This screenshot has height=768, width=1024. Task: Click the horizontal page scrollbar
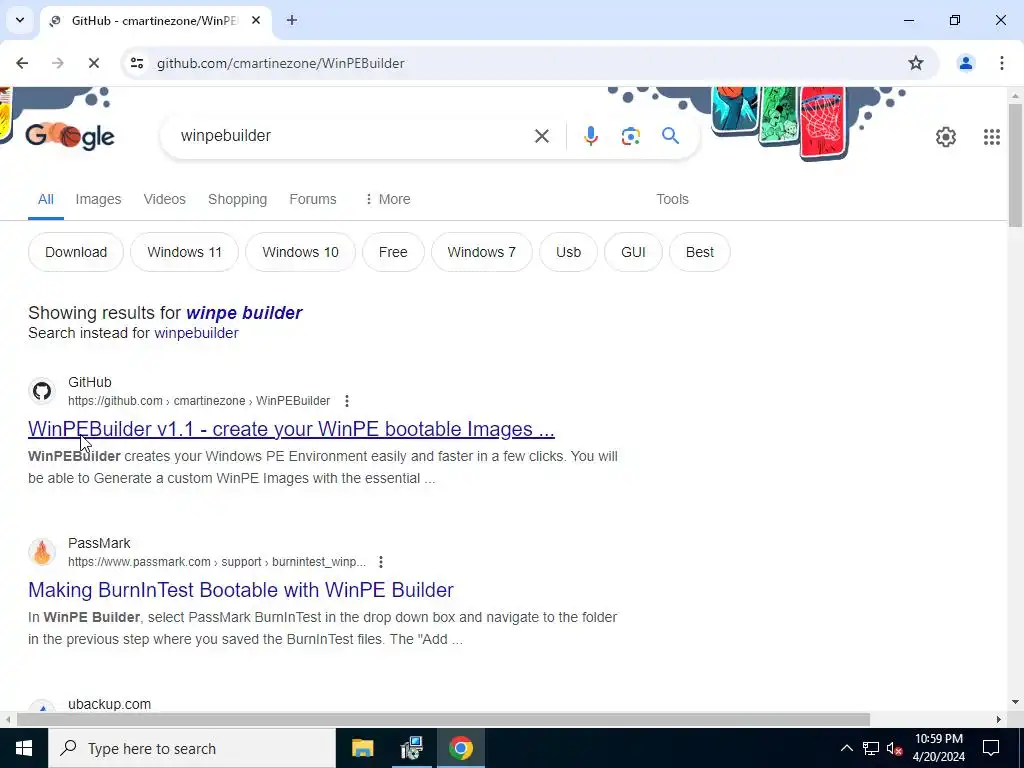click(443, 719)
